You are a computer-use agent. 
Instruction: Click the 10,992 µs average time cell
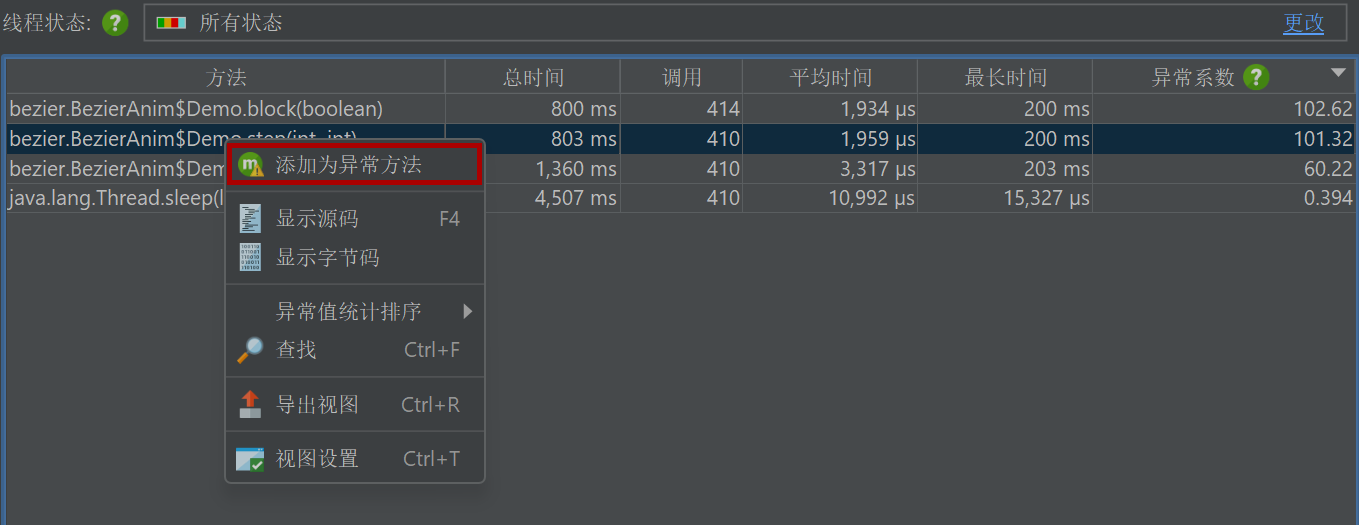831,198
